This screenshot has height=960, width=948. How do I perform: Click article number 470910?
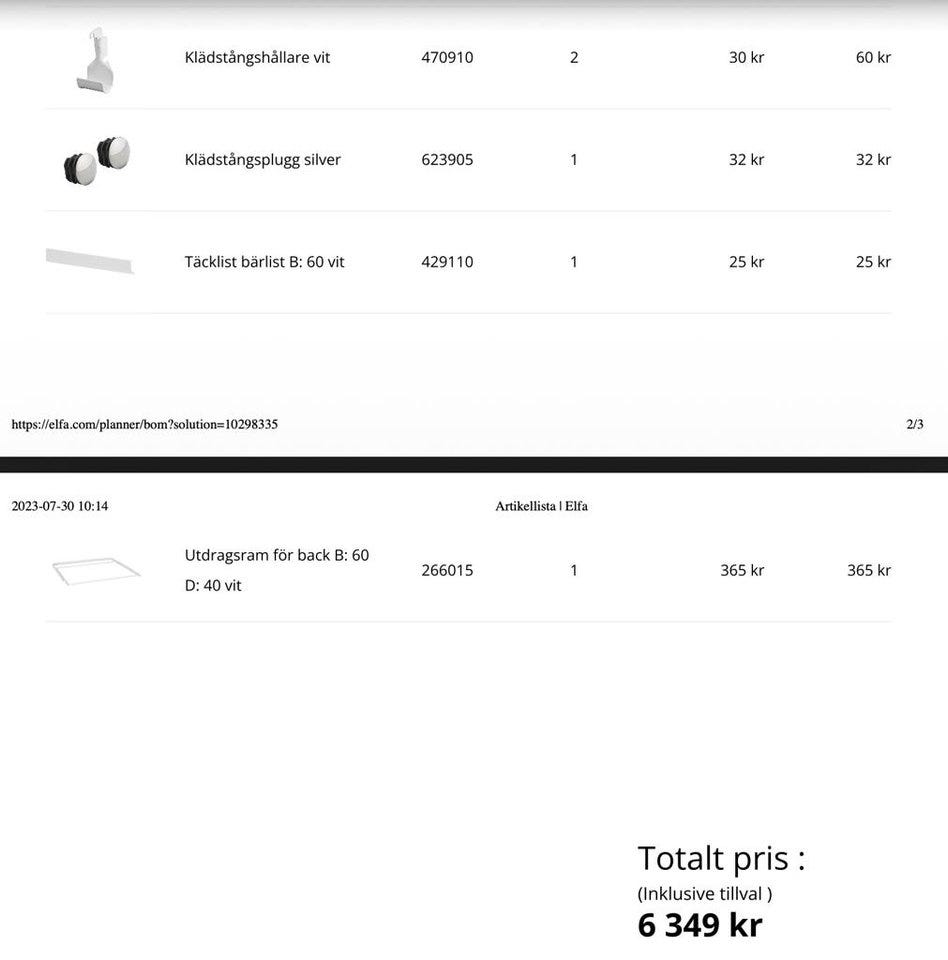click(447, 58)
